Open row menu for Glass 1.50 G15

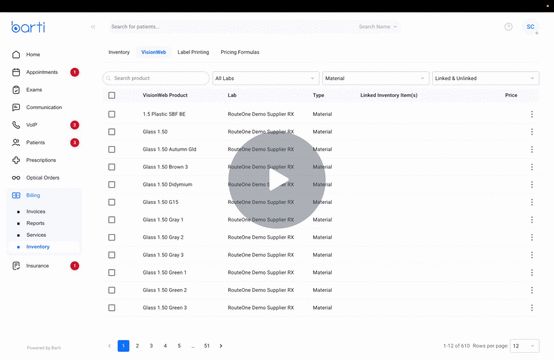[532, 202]
